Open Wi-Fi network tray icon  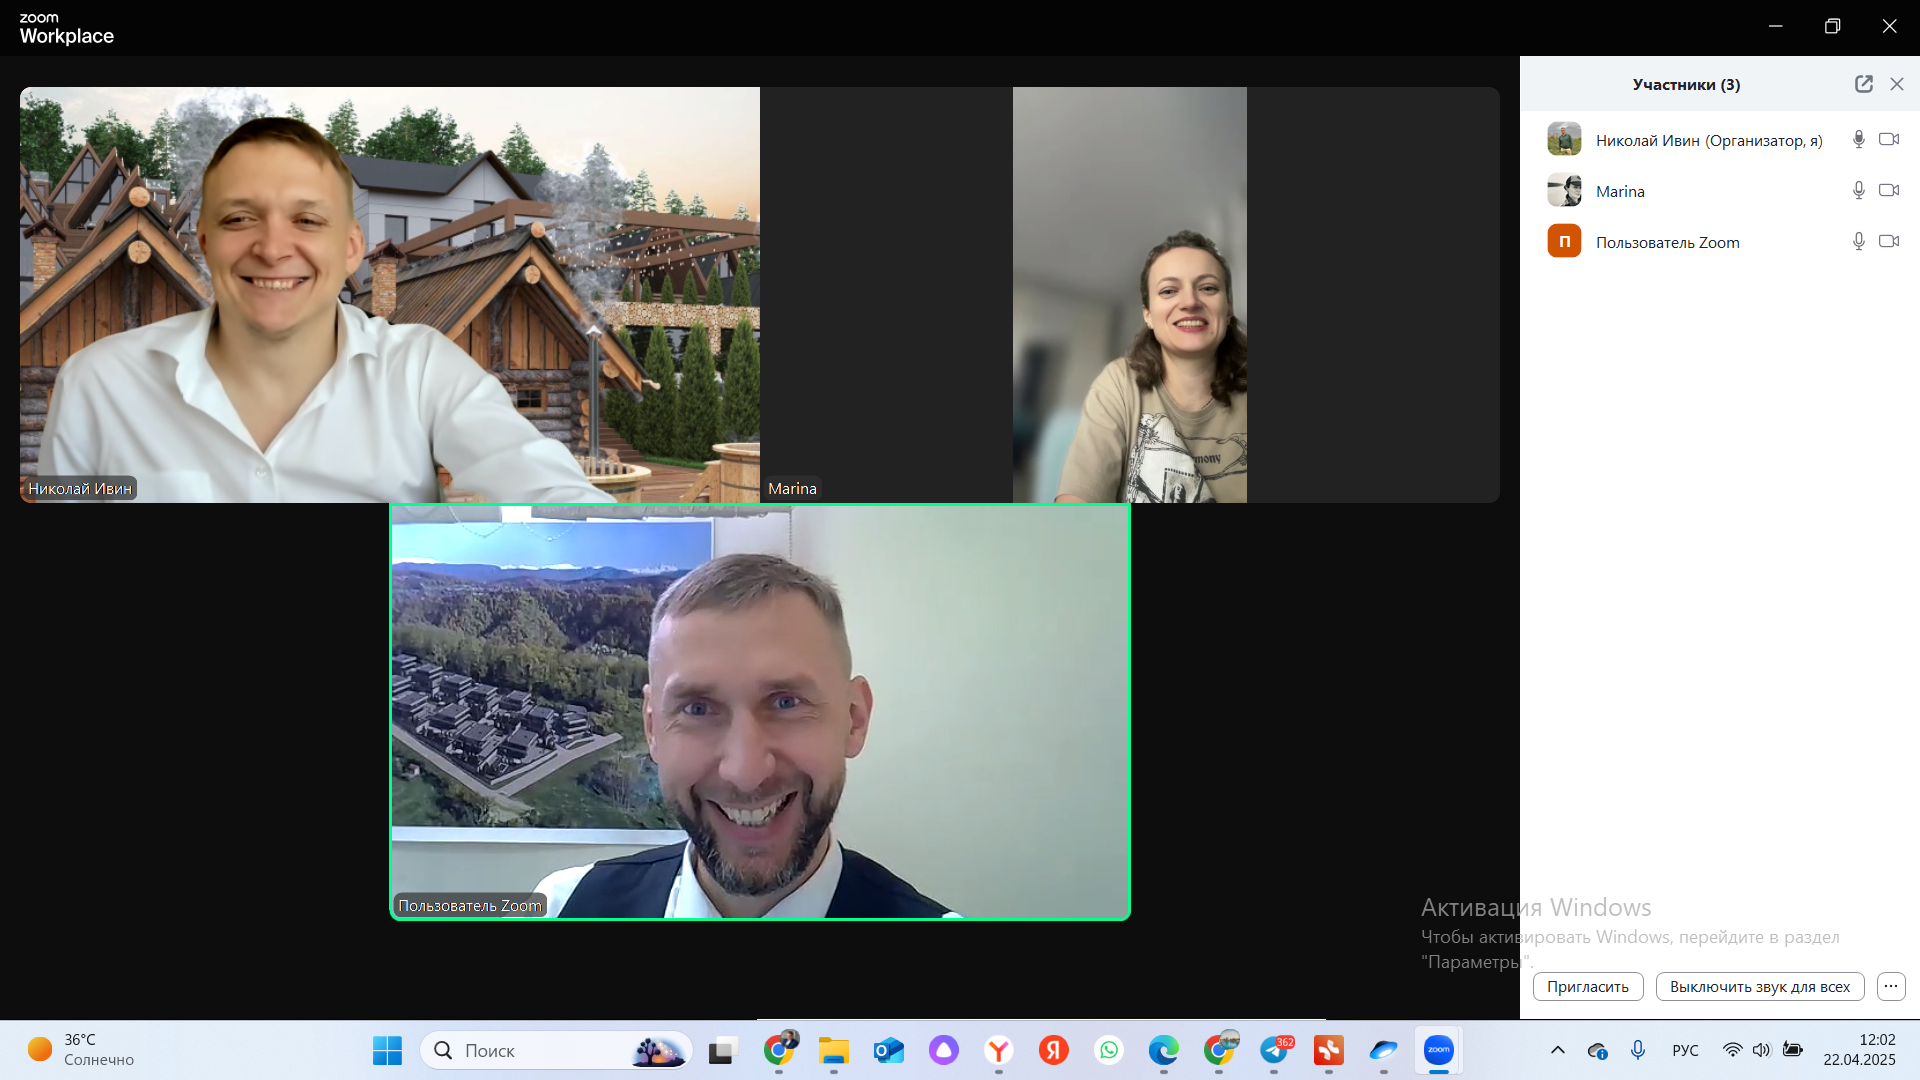coord(1732,1050)
